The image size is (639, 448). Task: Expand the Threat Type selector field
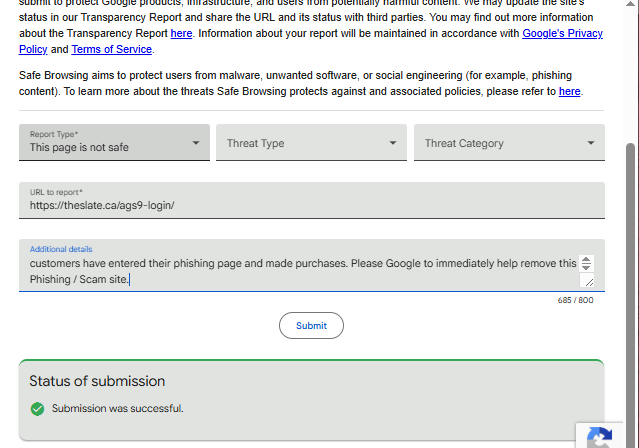300,143
